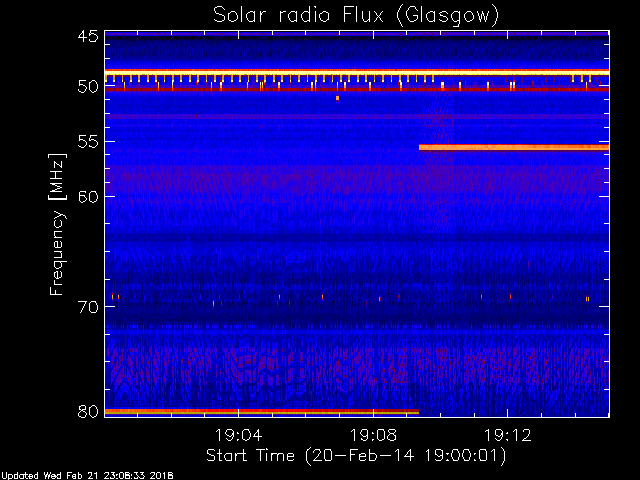The height and width of the screenshot is (480, 640).
Task: Click the Solar radio Flux (Glasgow) title
Action: click(x=356, y=16)
